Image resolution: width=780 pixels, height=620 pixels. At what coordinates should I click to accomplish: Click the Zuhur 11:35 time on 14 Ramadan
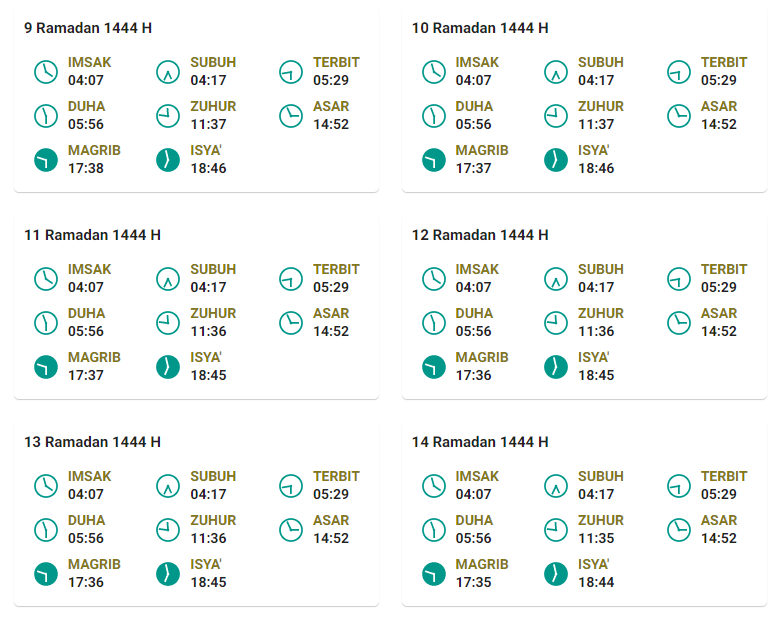[596, 538]
